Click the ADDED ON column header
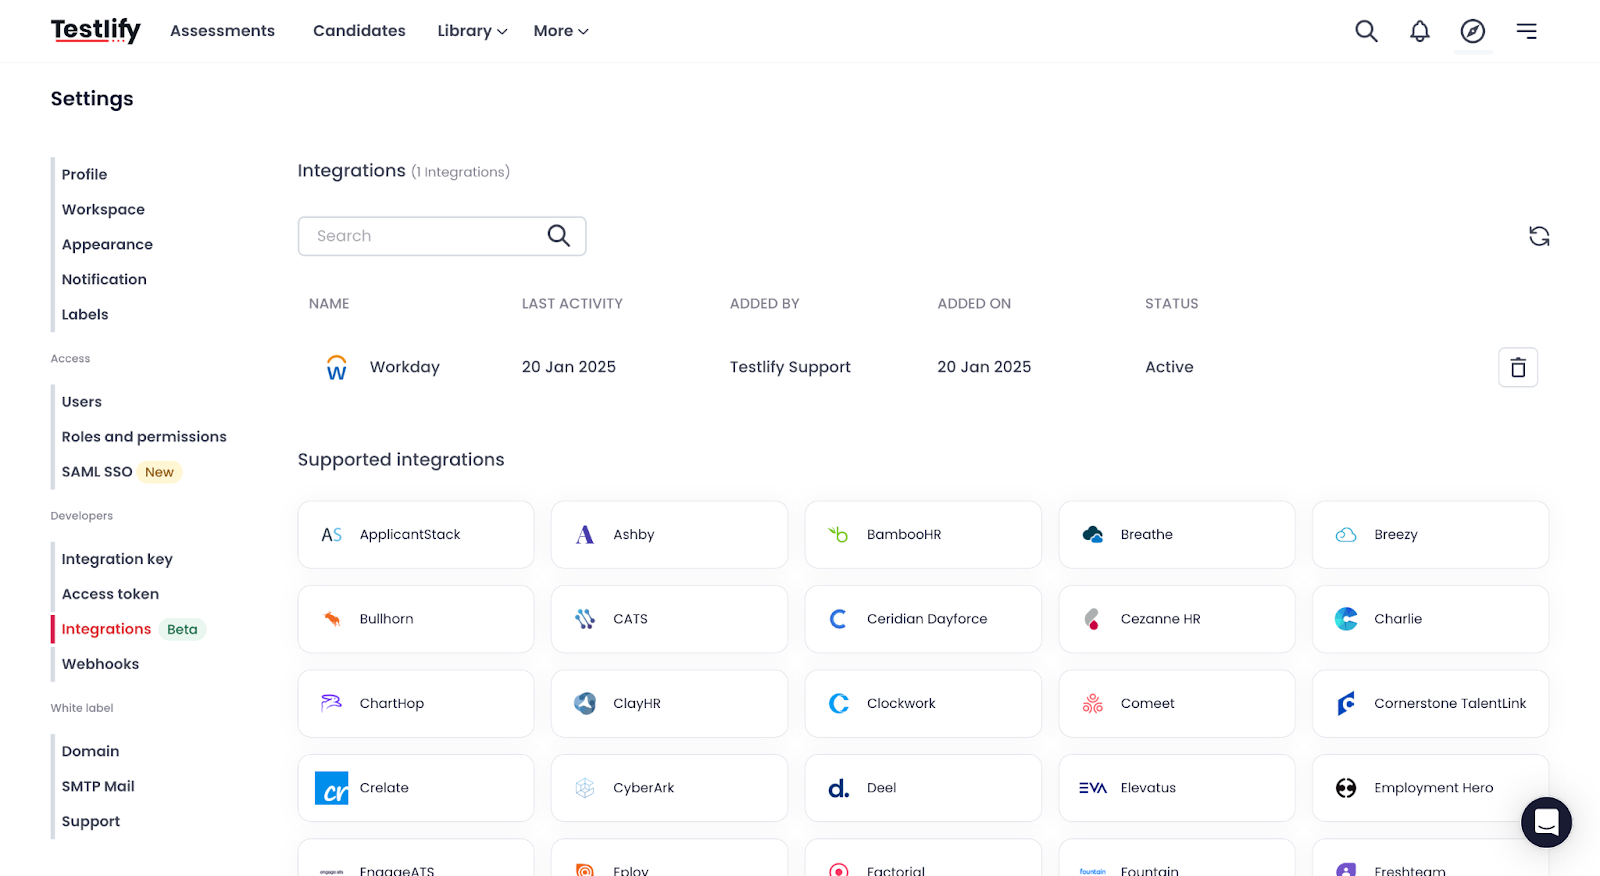This screenshot has height=876, width=1600. (974, 304)
